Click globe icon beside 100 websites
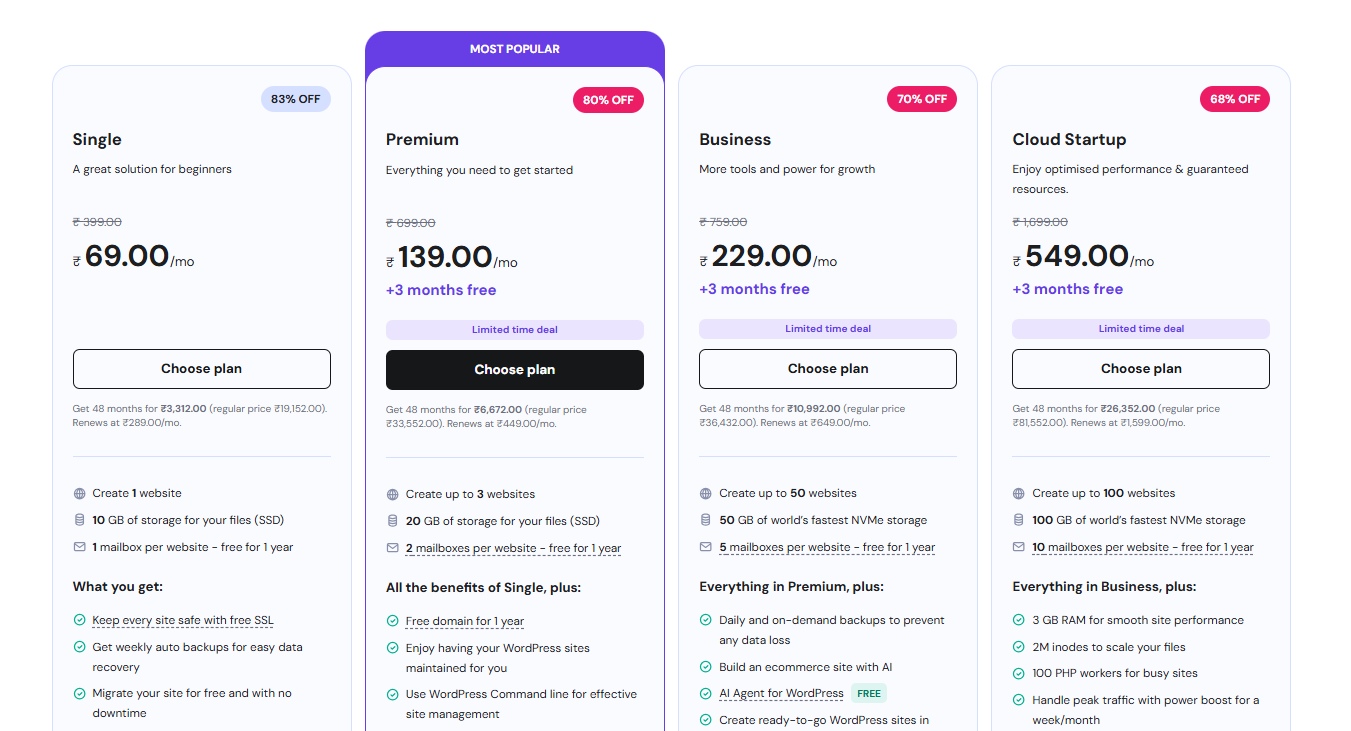The image size is (1351, 731). (x=1019, y=494)
